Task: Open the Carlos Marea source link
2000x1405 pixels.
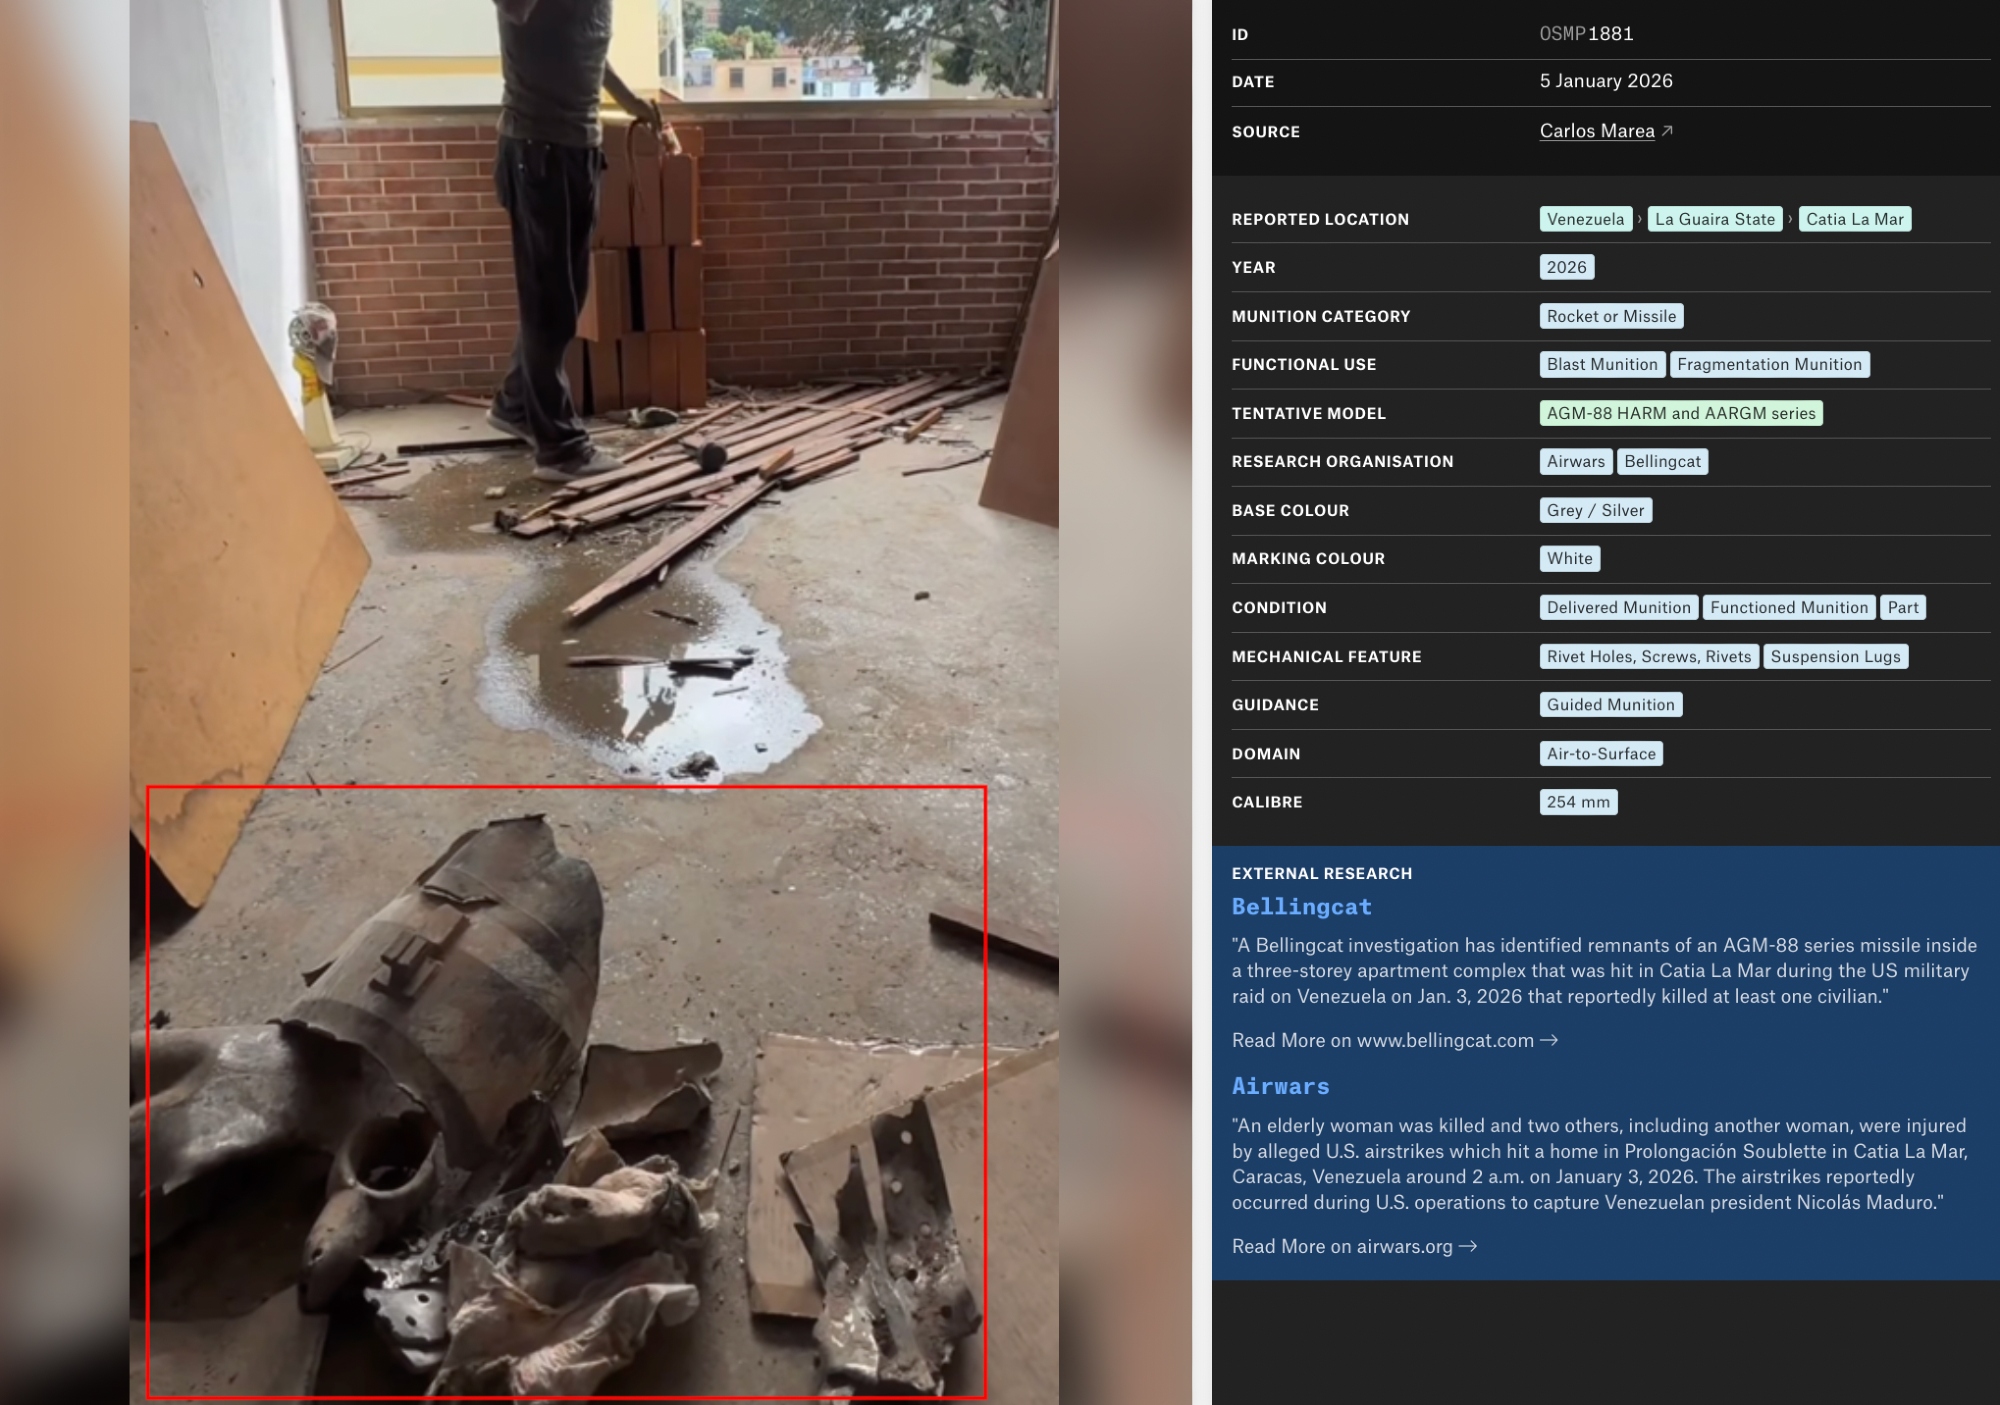Action: [1596, 131]
